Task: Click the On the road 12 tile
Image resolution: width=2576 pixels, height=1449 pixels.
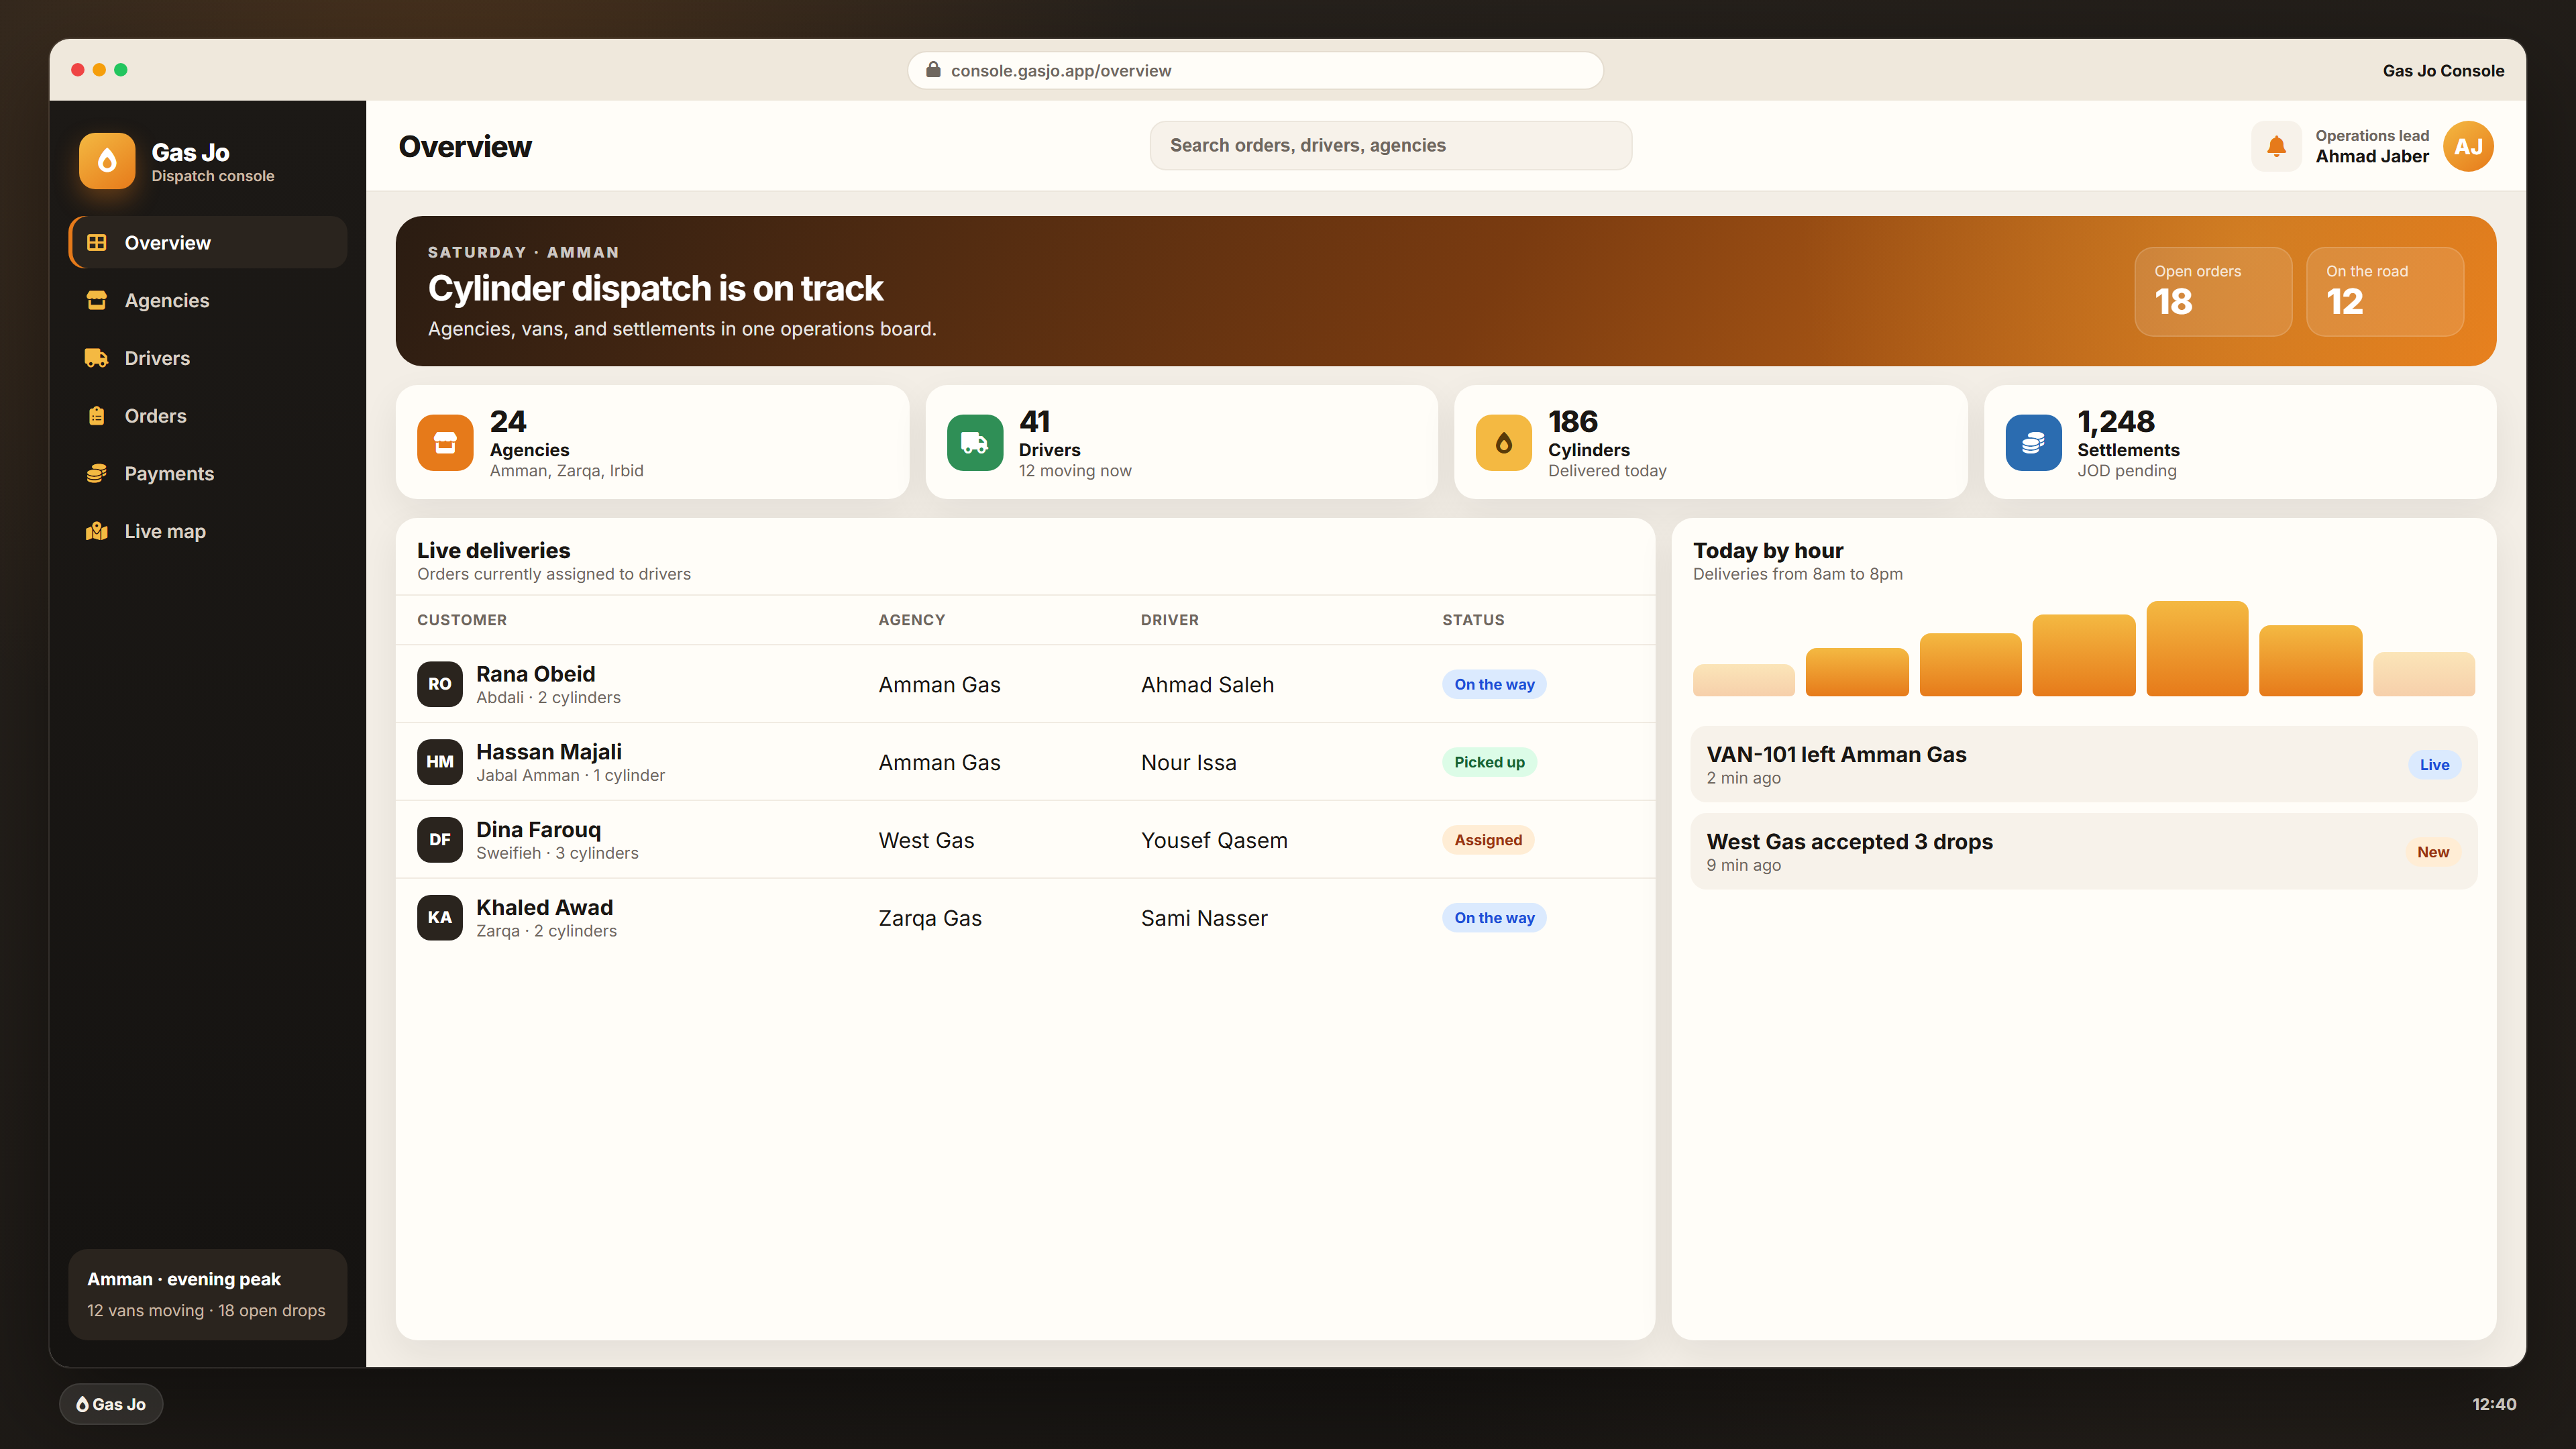Action: [2385, 291]
